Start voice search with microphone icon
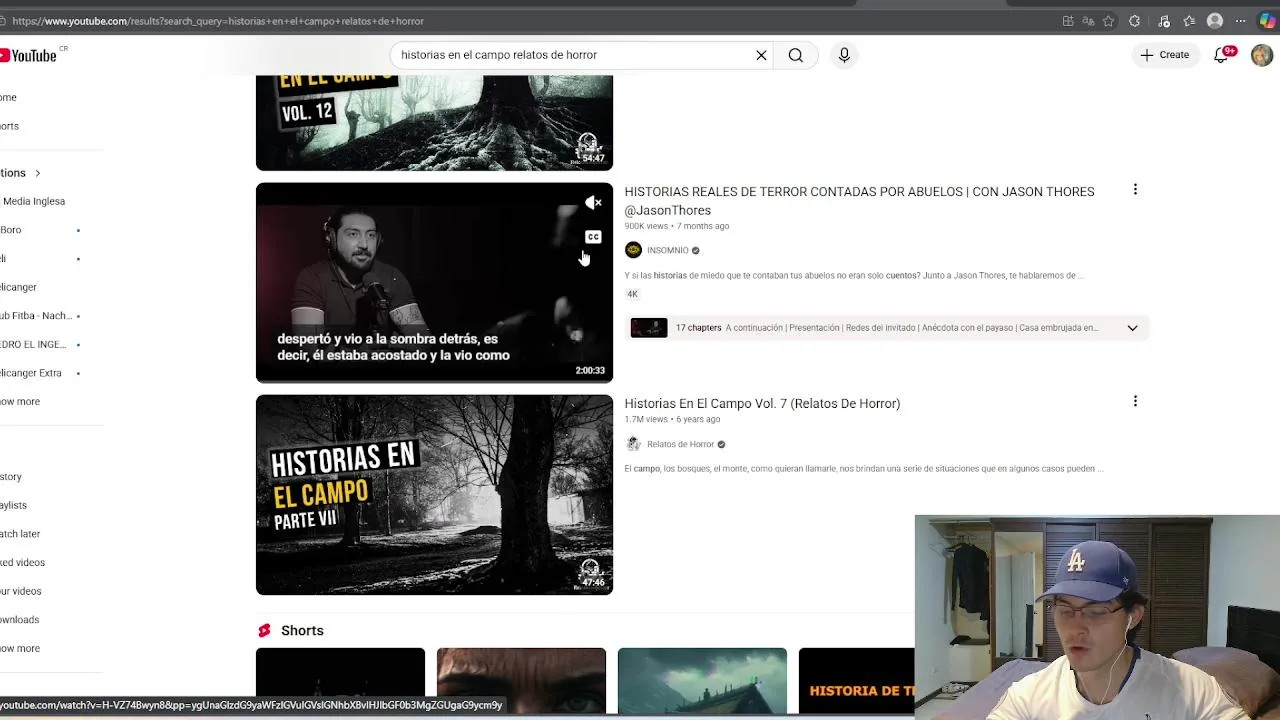The width and height of the screenshot is (1280, 720). point(844,55)
